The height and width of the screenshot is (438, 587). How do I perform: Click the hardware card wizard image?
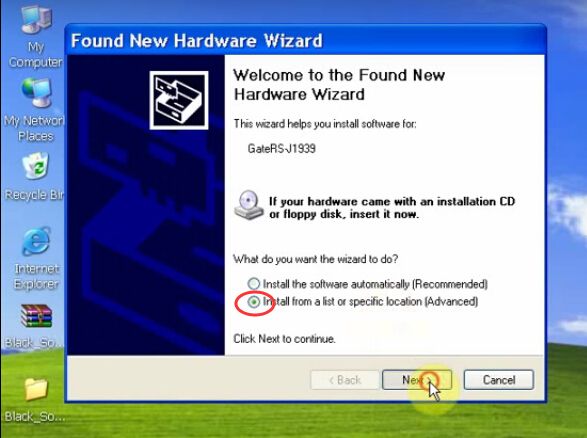179,100
